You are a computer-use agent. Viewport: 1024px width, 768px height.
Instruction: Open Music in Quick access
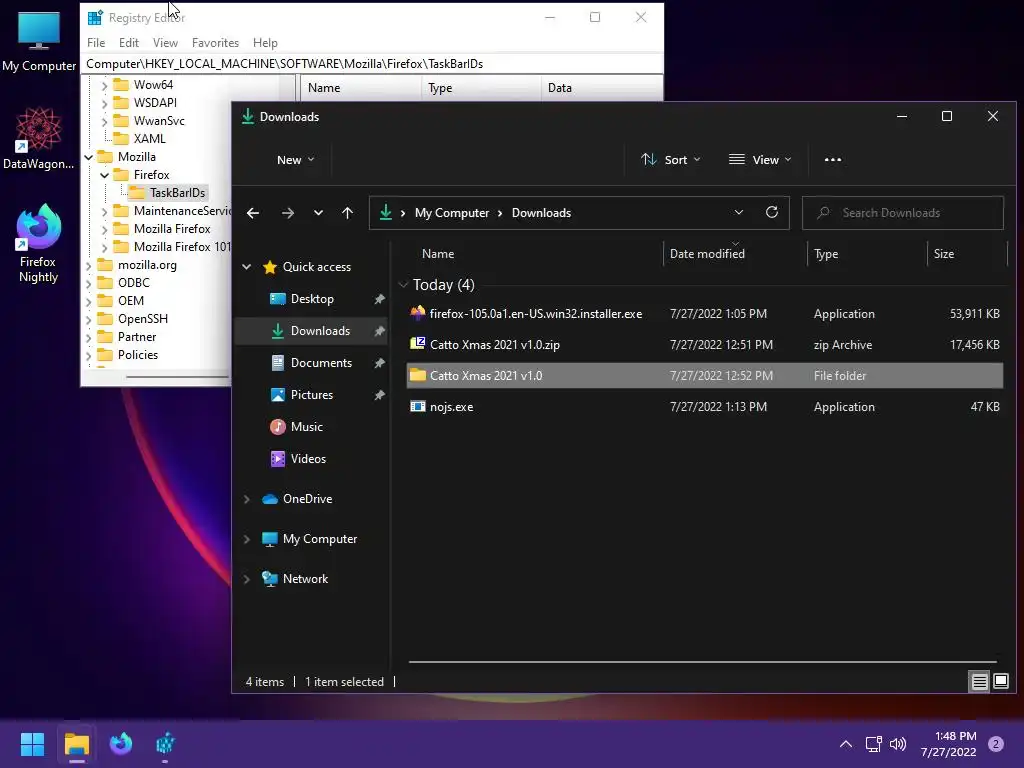[x=306, y=427]
